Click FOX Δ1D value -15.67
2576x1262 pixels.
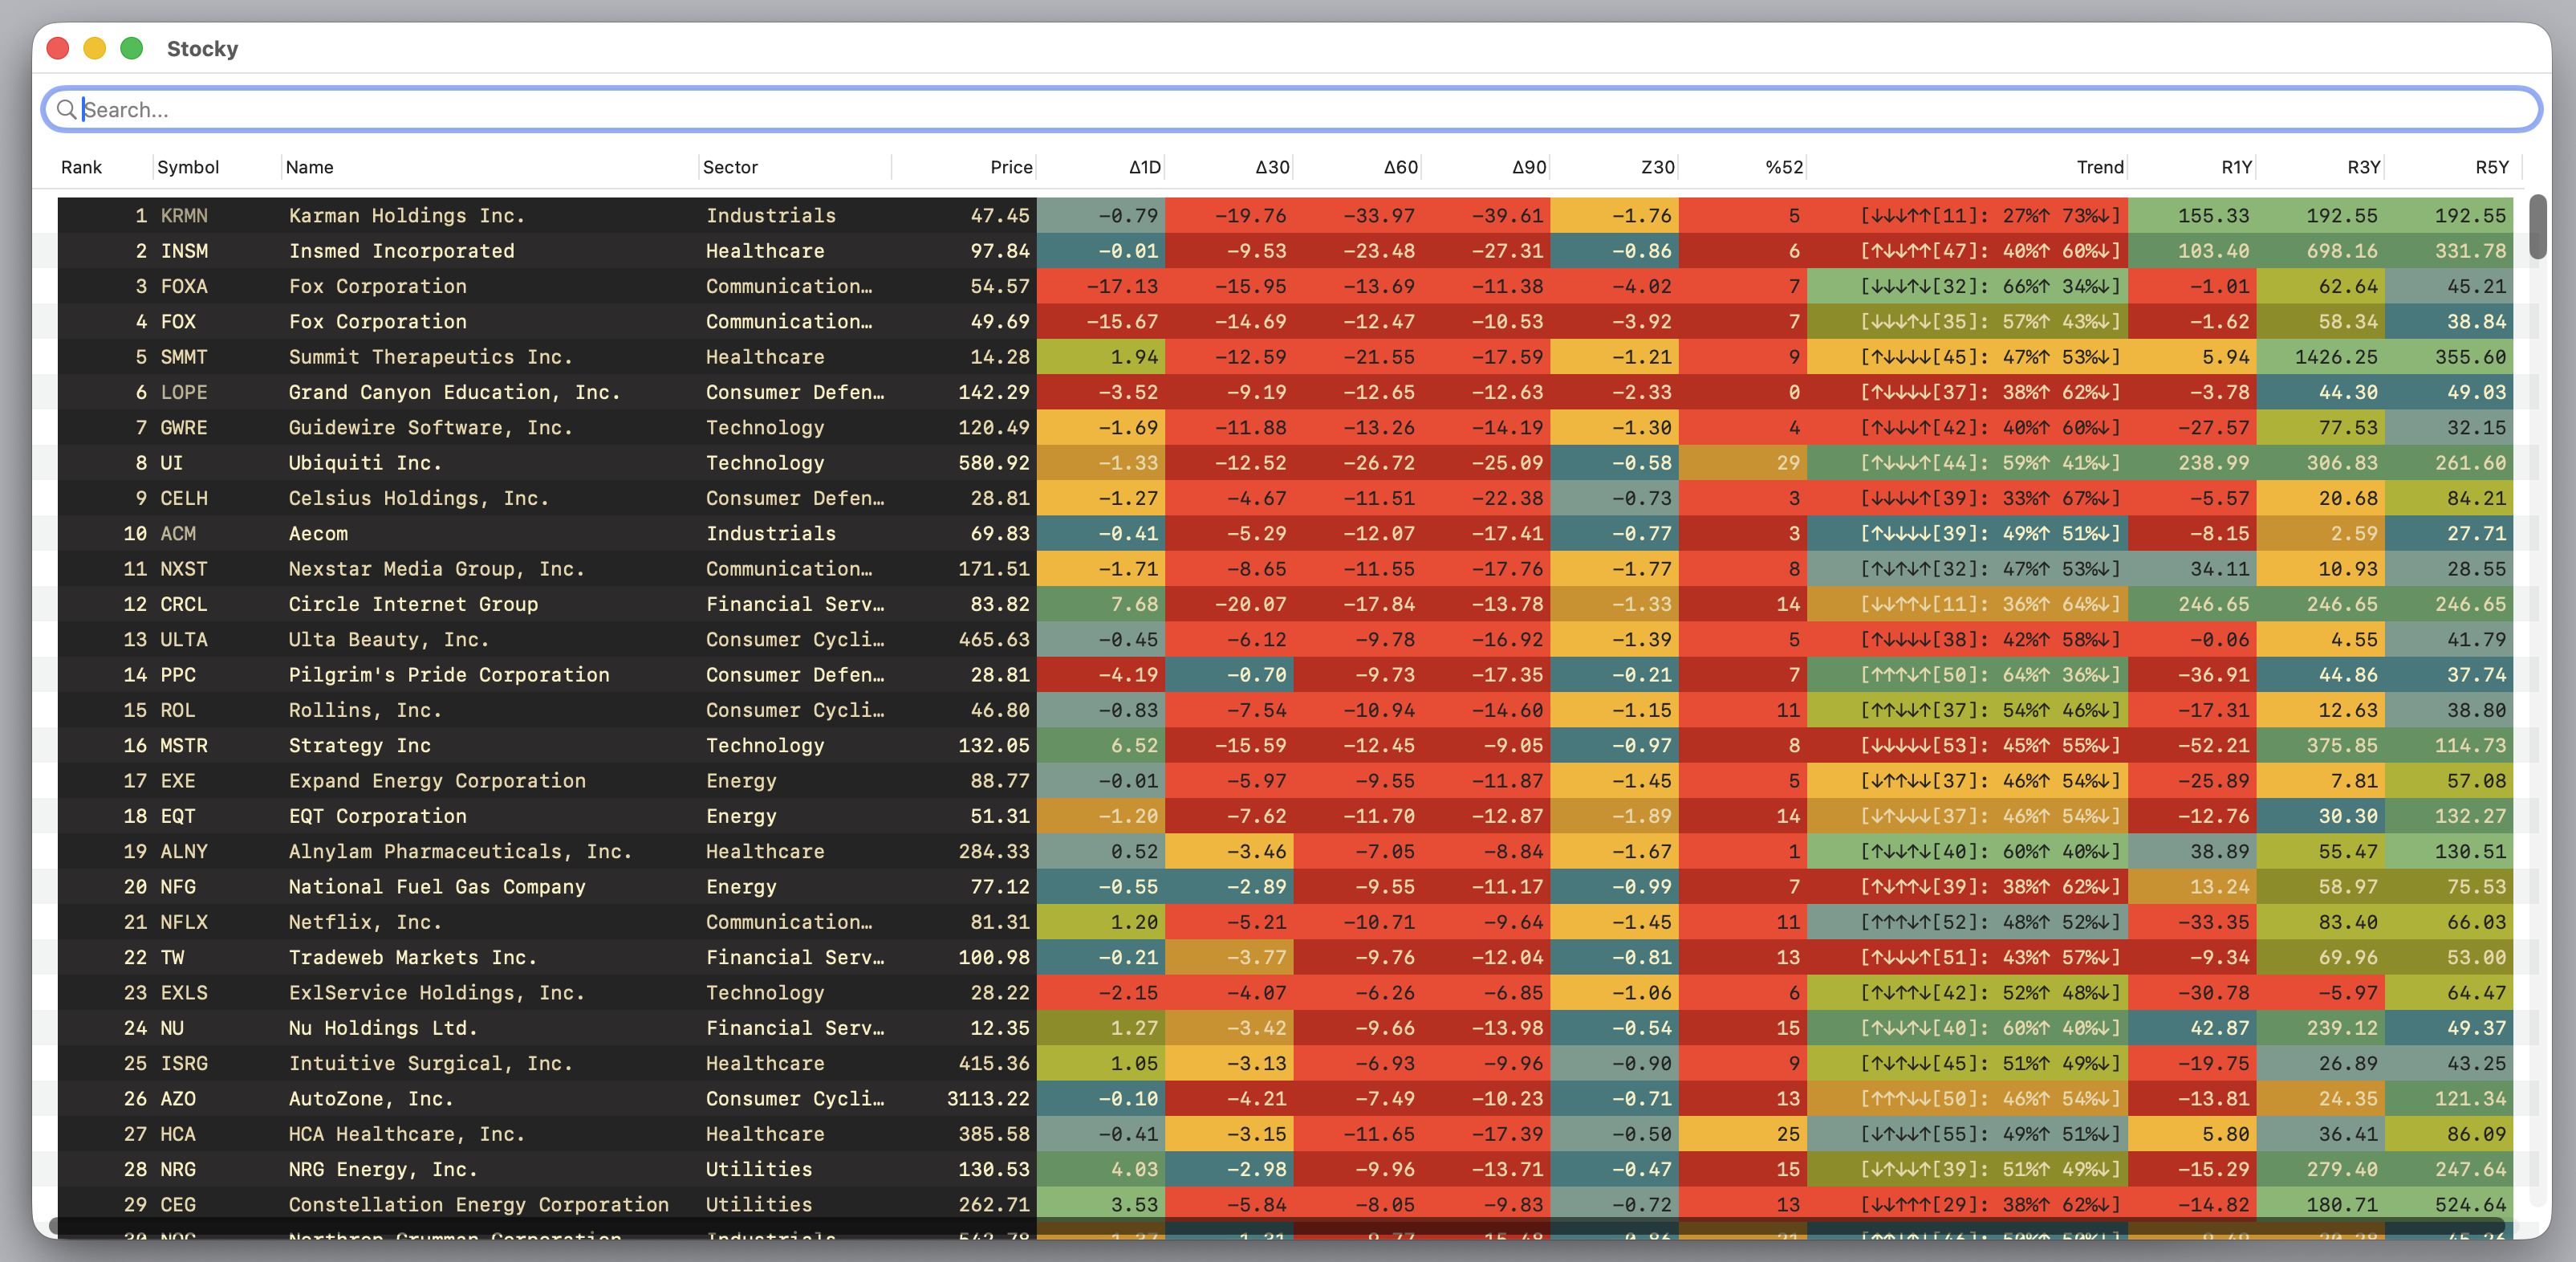pos(1121,322)
